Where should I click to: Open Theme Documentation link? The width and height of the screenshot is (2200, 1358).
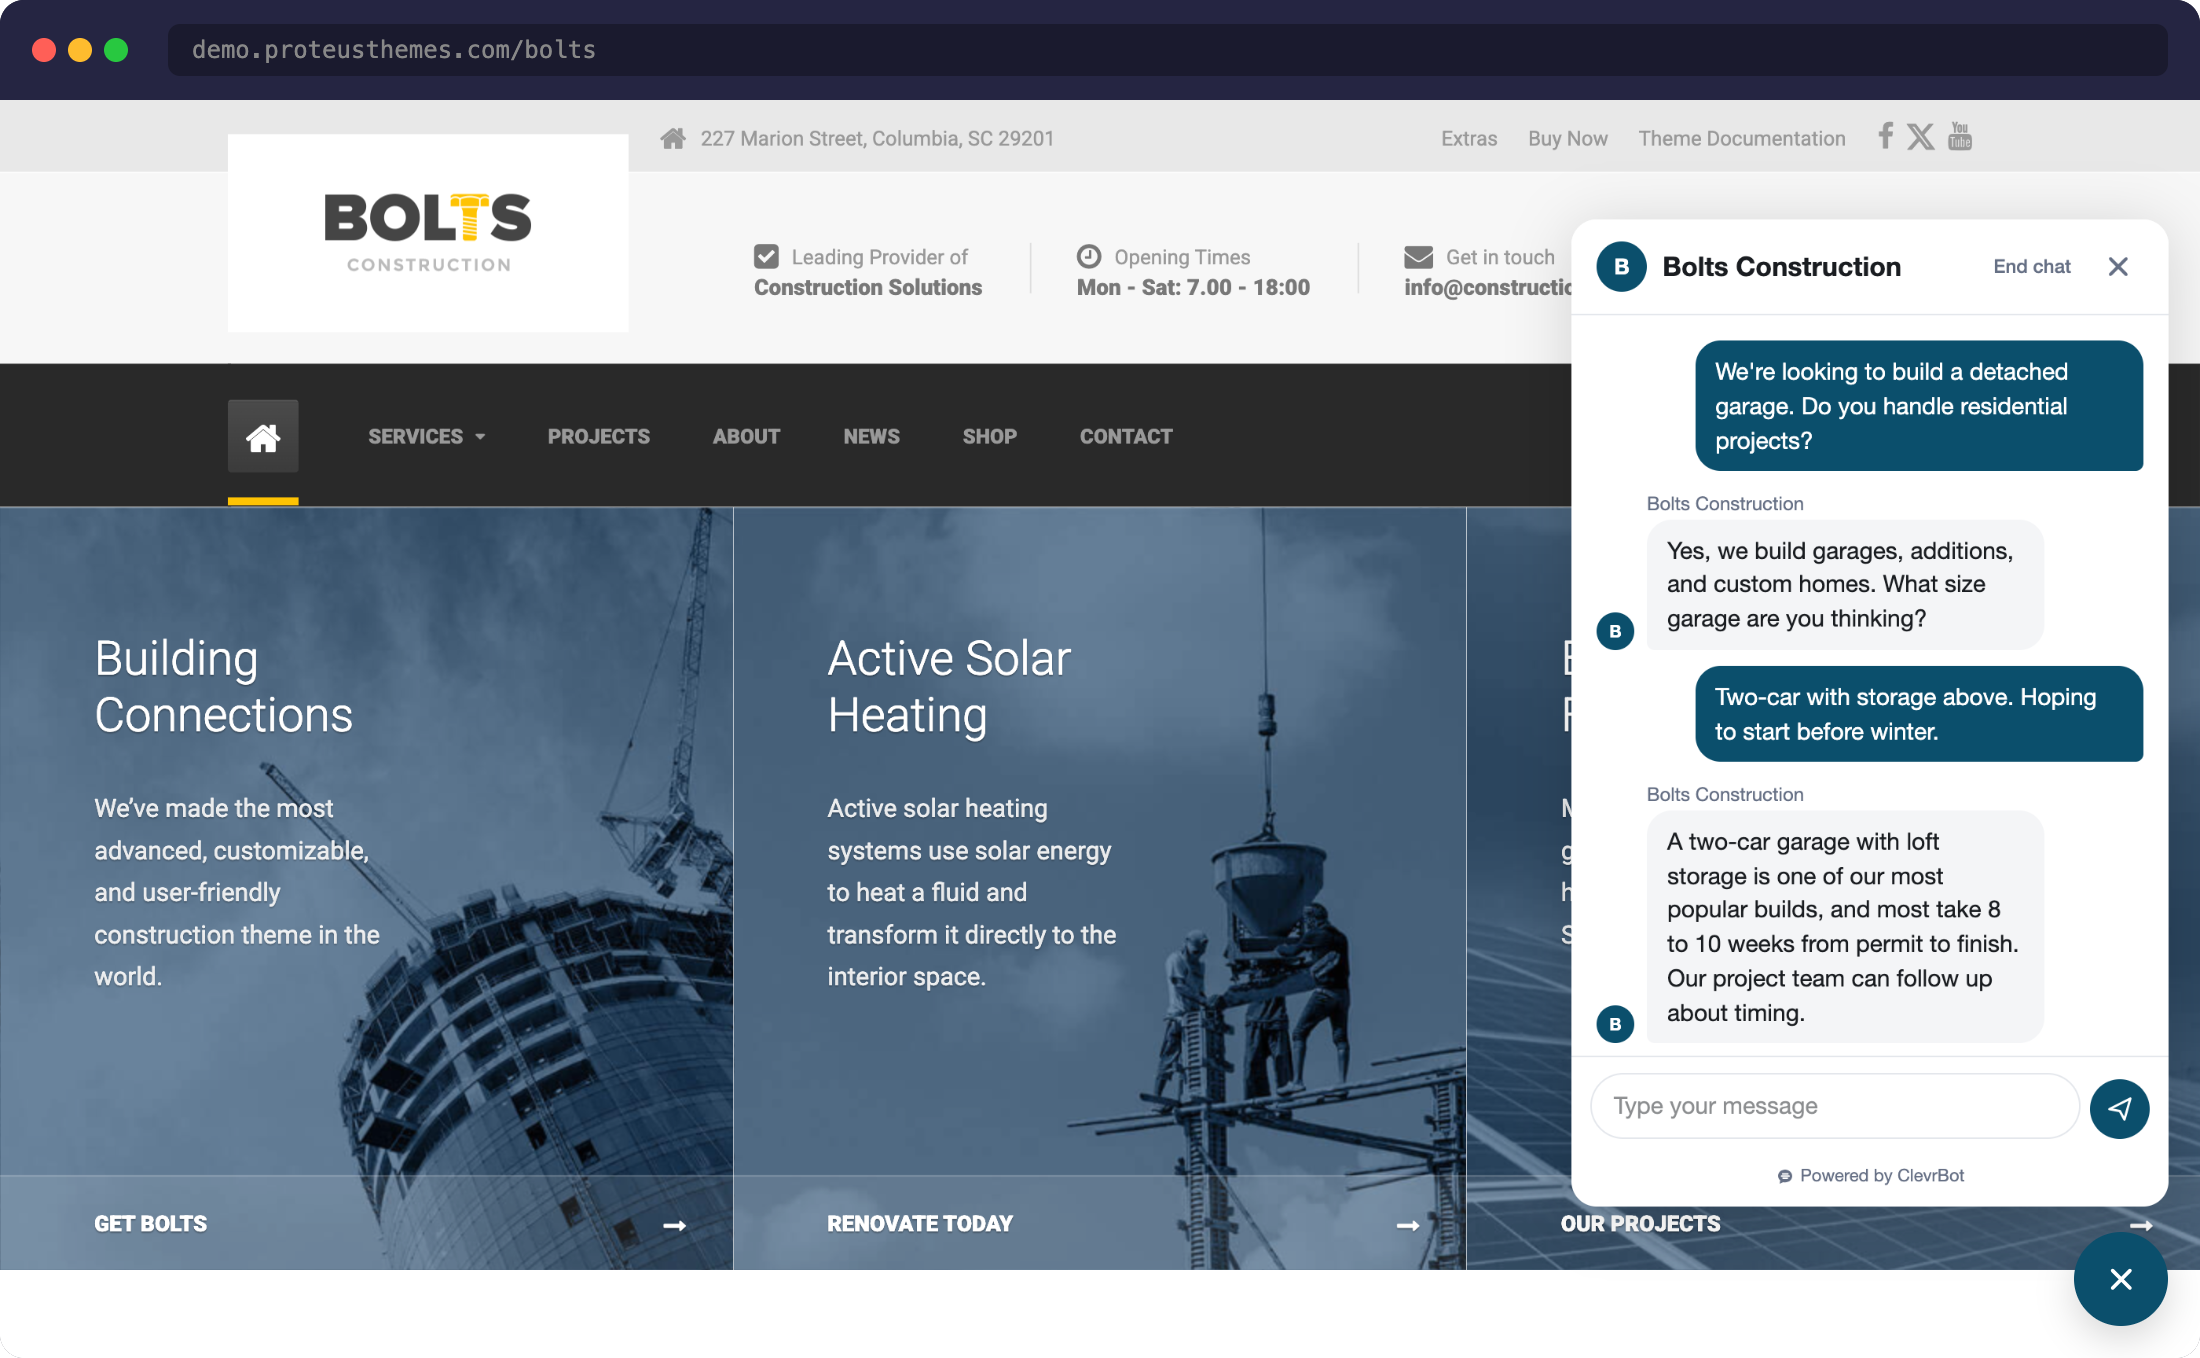point(1741,139)
